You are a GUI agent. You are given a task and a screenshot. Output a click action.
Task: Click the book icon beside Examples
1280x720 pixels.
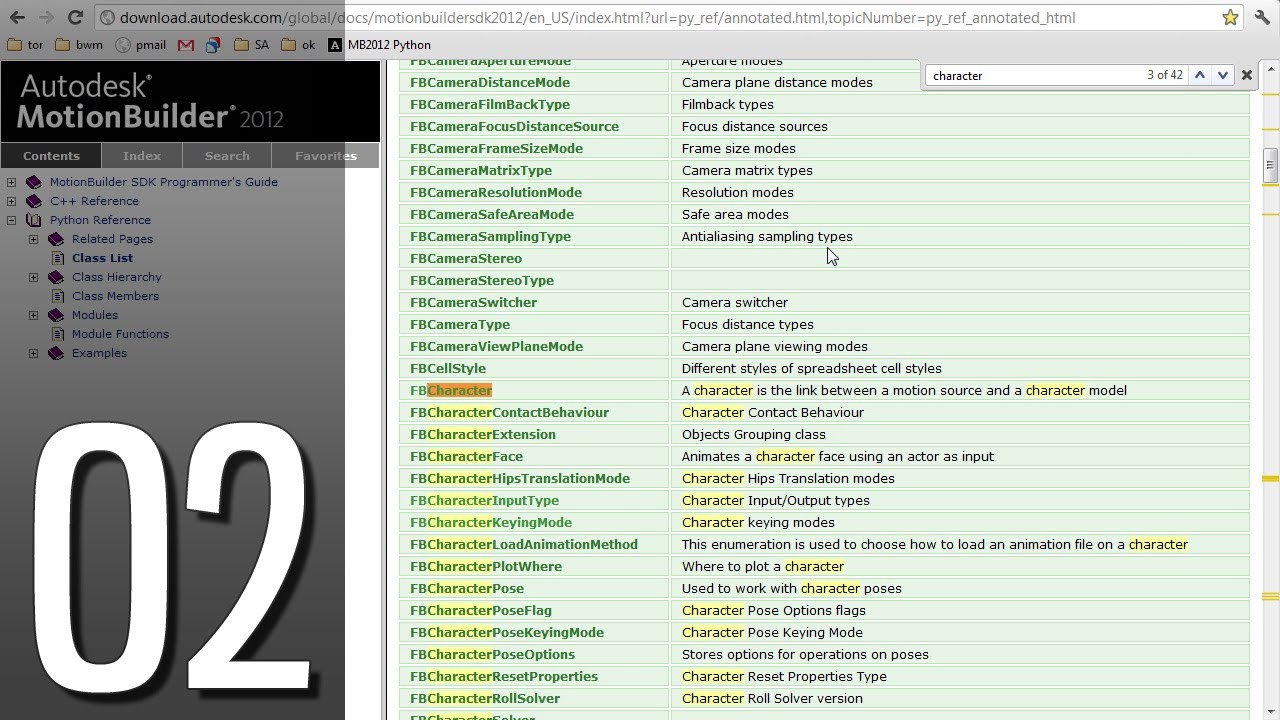[x=55, y=353]
